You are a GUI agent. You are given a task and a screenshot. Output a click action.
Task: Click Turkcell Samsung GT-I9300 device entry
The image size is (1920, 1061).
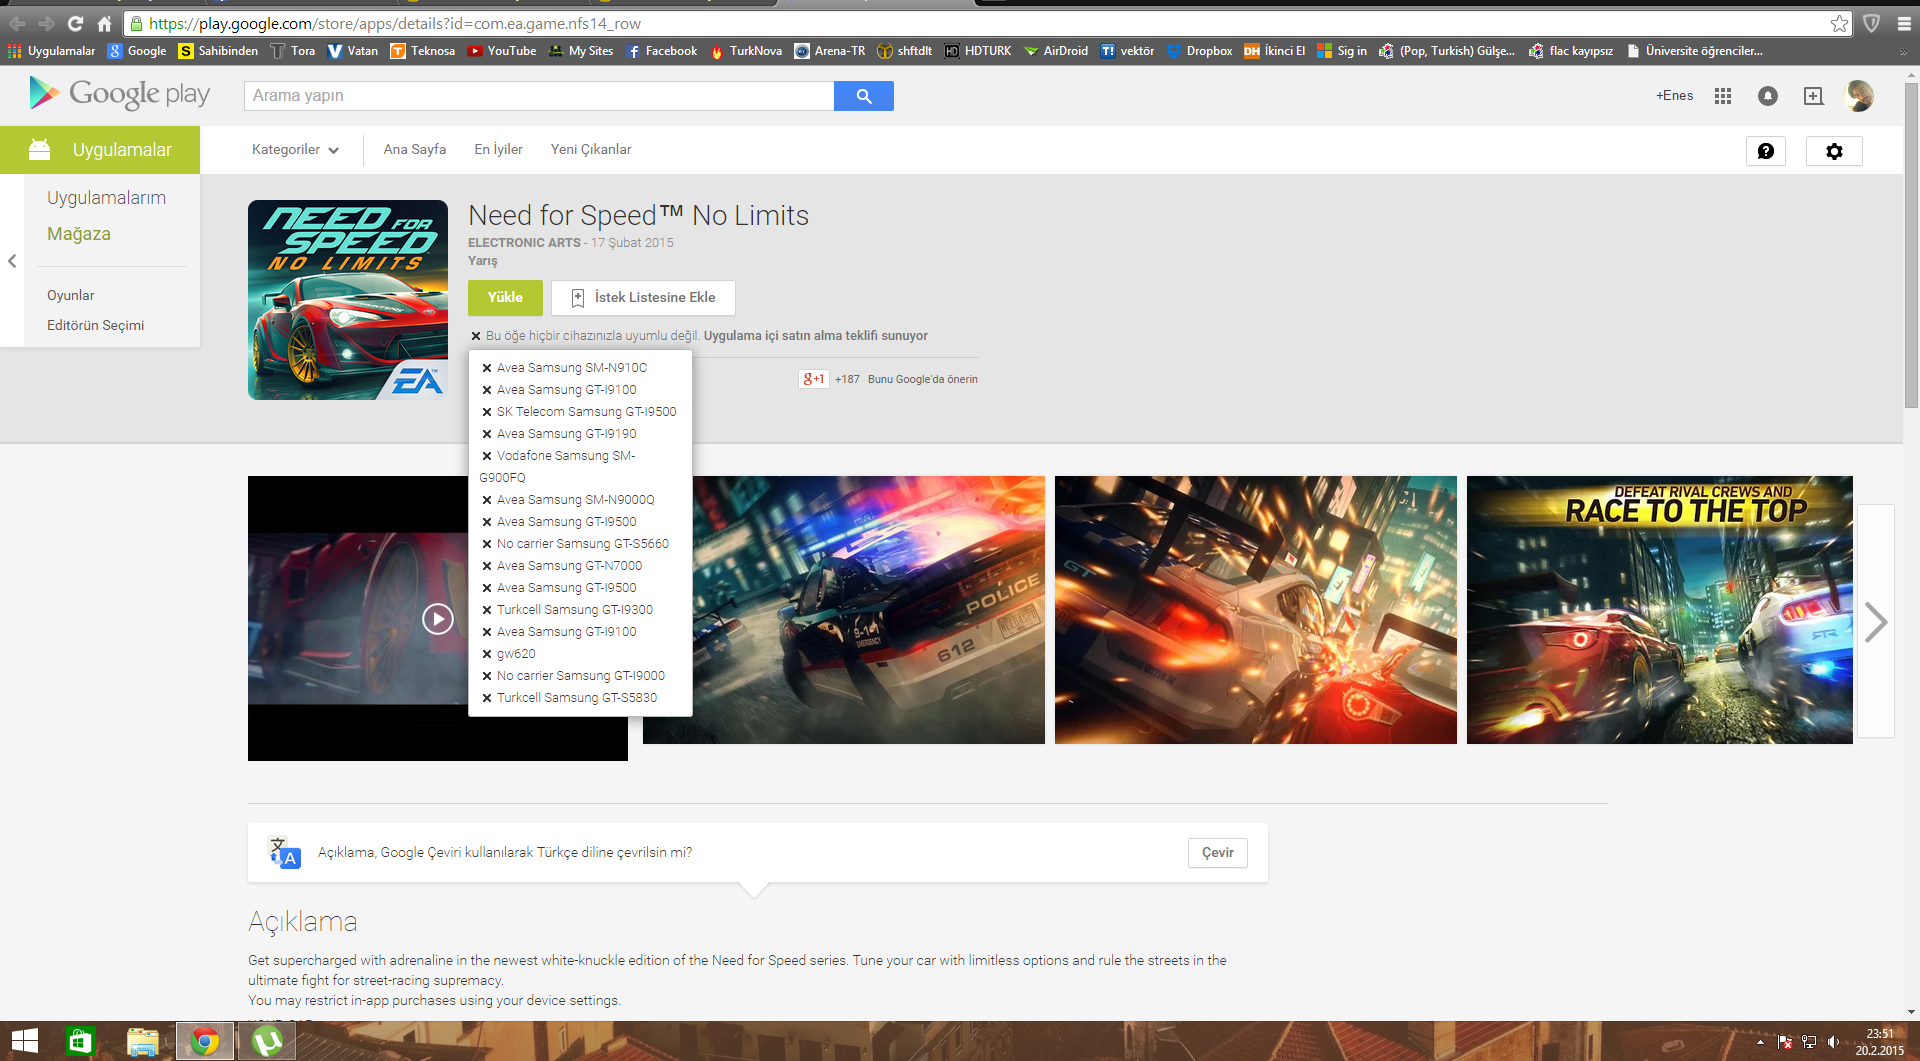coord(575,610)
